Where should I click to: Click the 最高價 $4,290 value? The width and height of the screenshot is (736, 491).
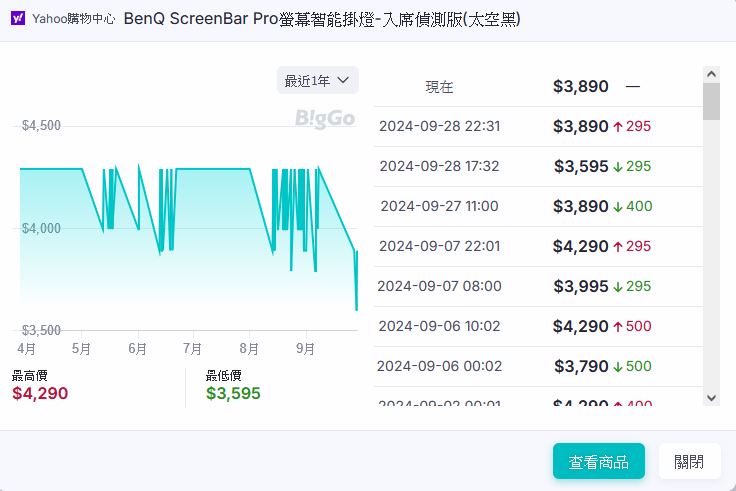tap(40, 393)
